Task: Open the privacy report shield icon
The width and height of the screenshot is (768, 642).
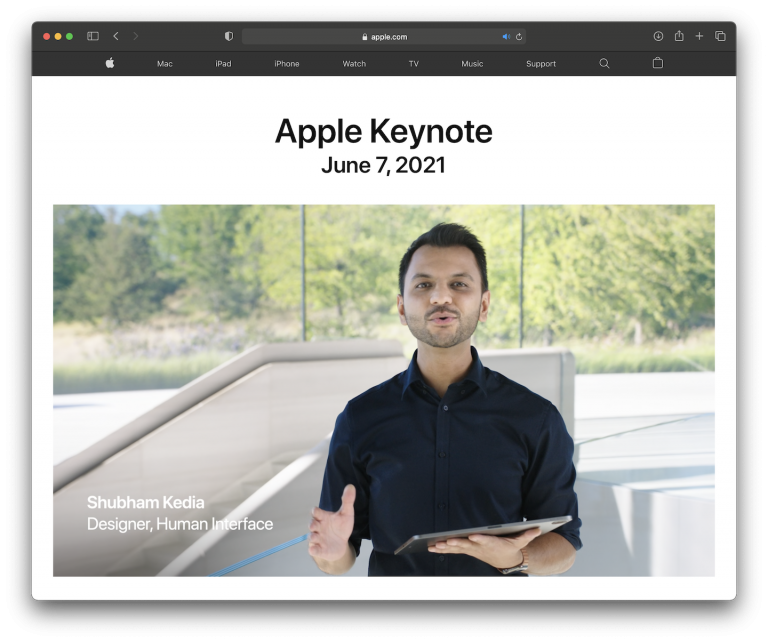Action: pyautogui.click(x=229, y=36)
